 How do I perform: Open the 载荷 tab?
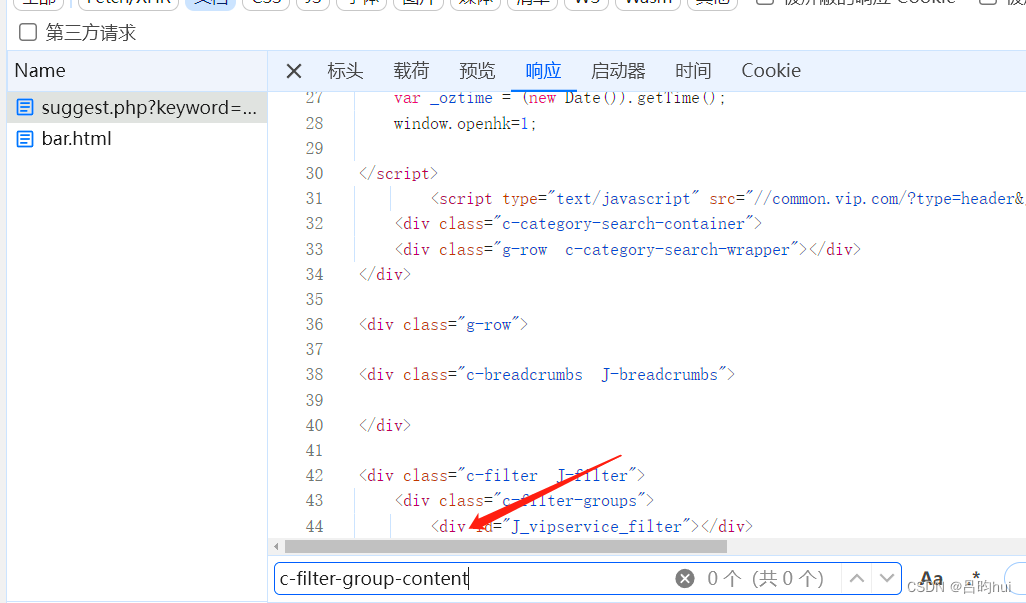tap(411, 71)
